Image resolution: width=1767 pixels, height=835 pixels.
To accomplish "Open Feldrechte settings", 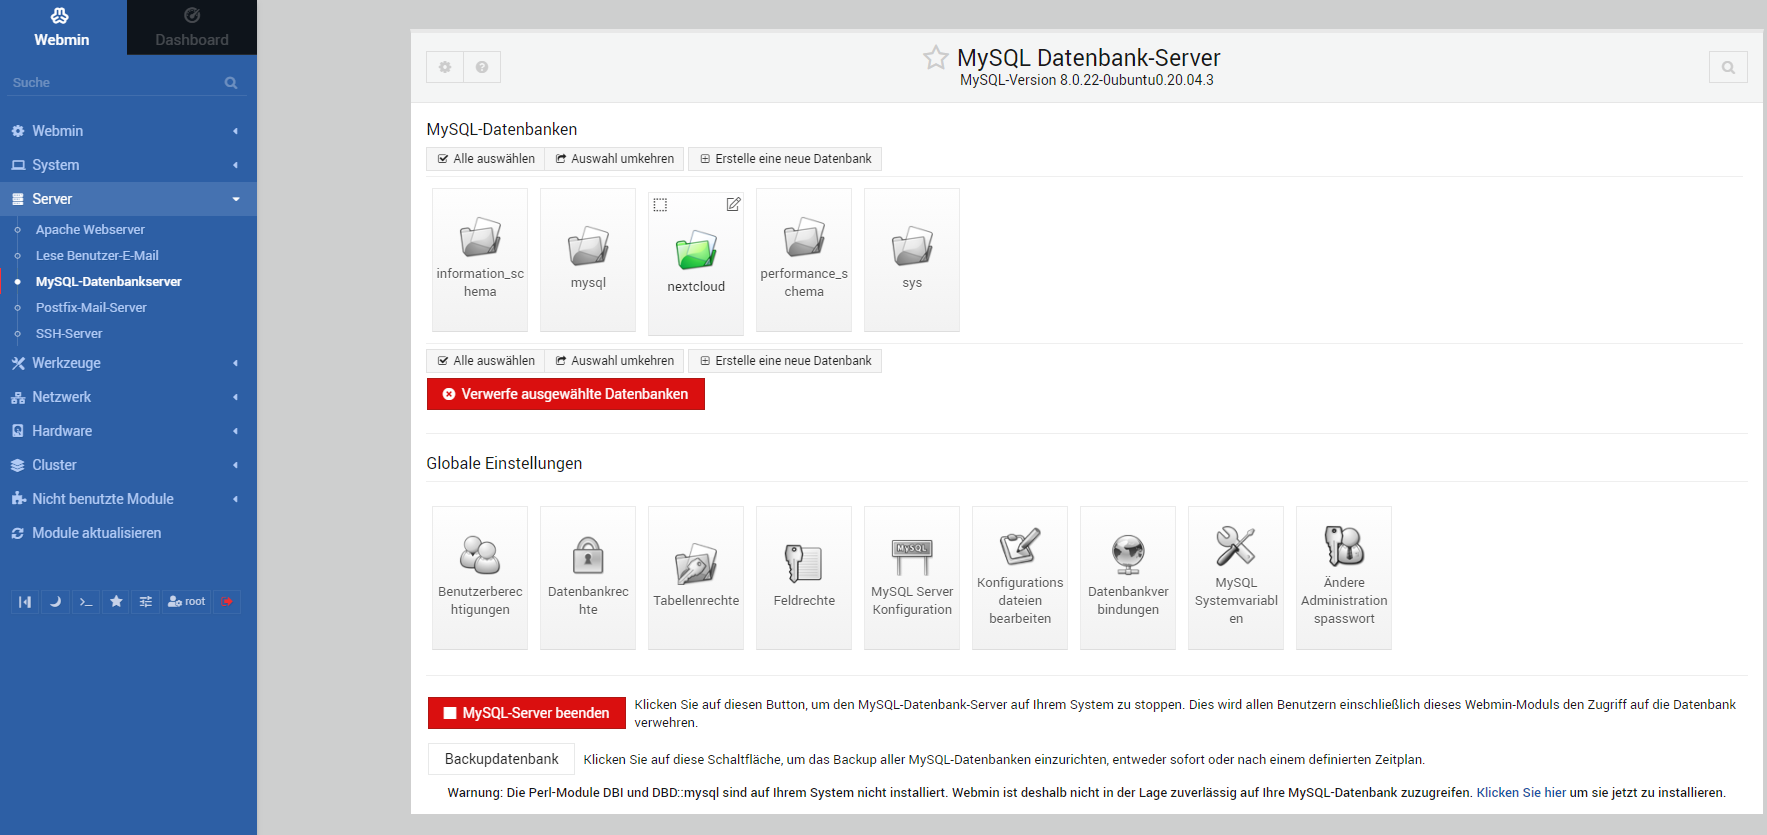I will [804, 578].
